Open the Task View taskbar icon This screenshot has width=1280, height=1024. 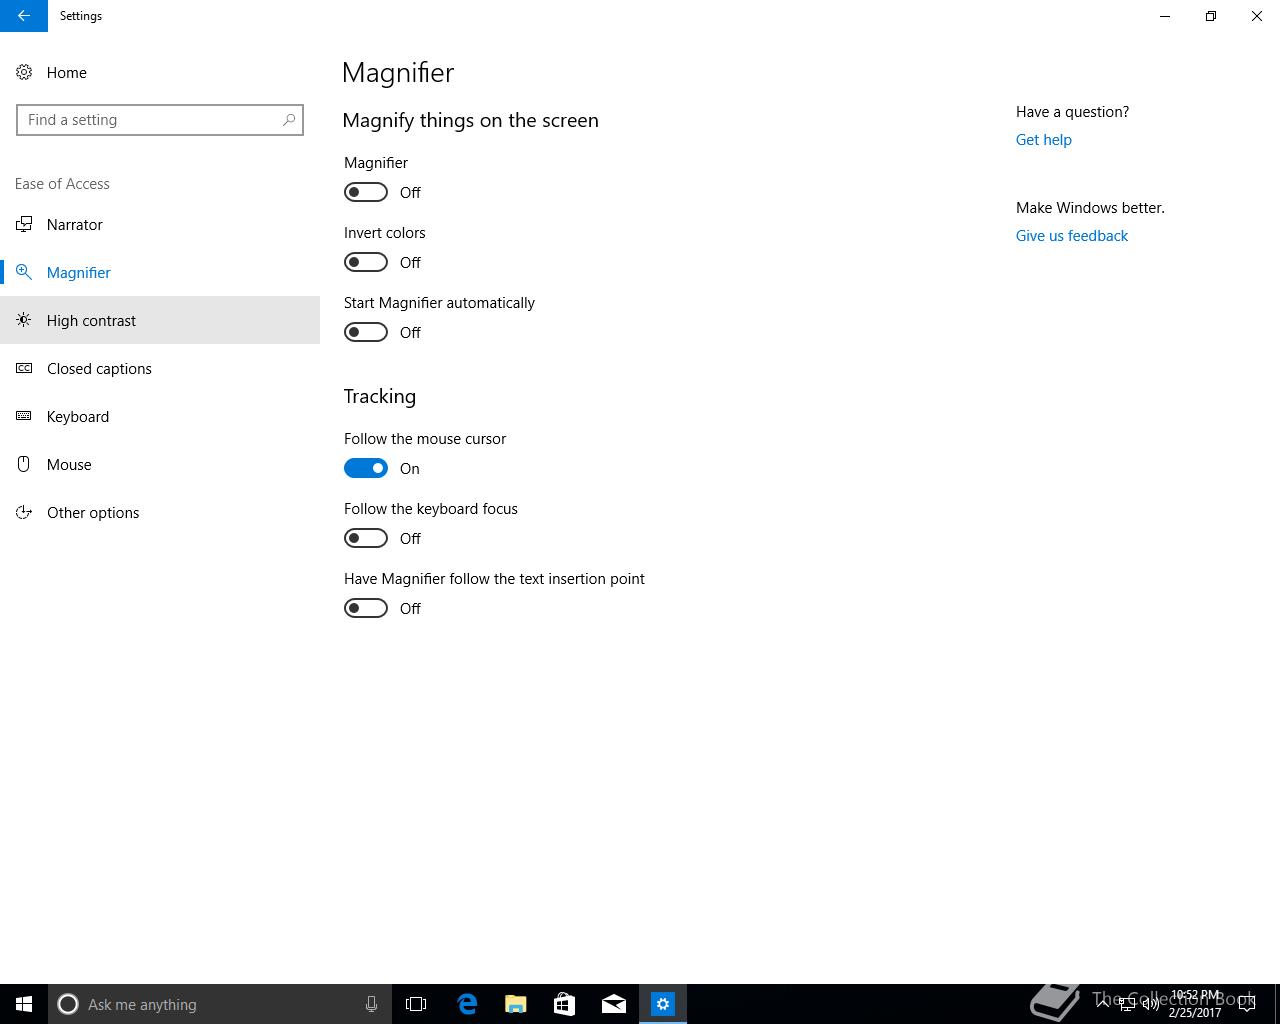[416, 1004]
